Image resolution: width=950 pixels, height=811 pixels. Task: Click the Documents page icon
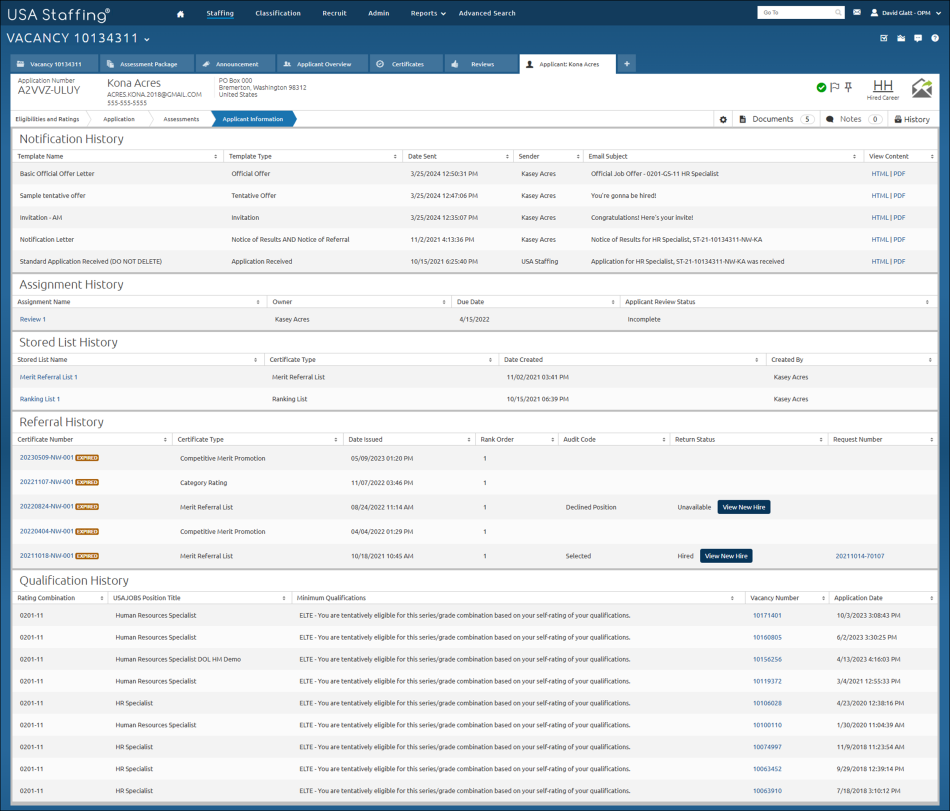[x=743, y=119]
